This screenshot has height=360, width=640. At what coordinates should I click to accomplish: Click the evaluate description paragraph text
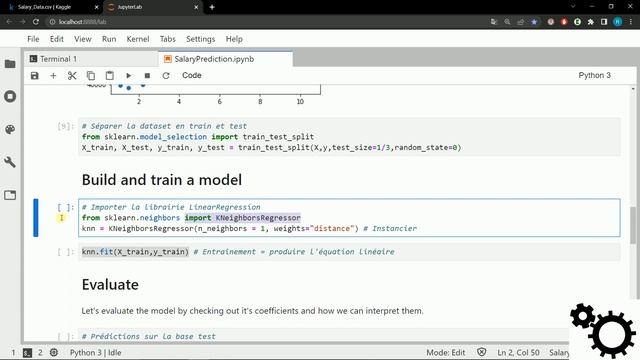252,311
